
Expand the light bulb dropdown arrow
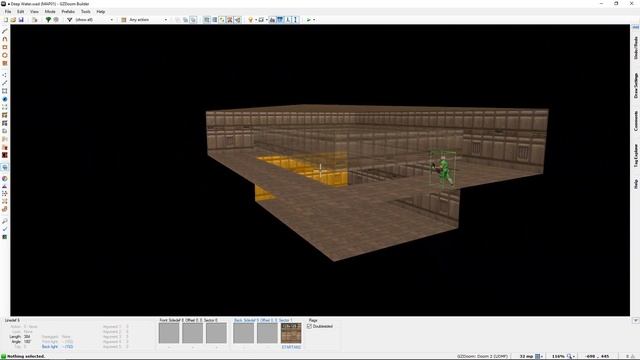[256, 20]
